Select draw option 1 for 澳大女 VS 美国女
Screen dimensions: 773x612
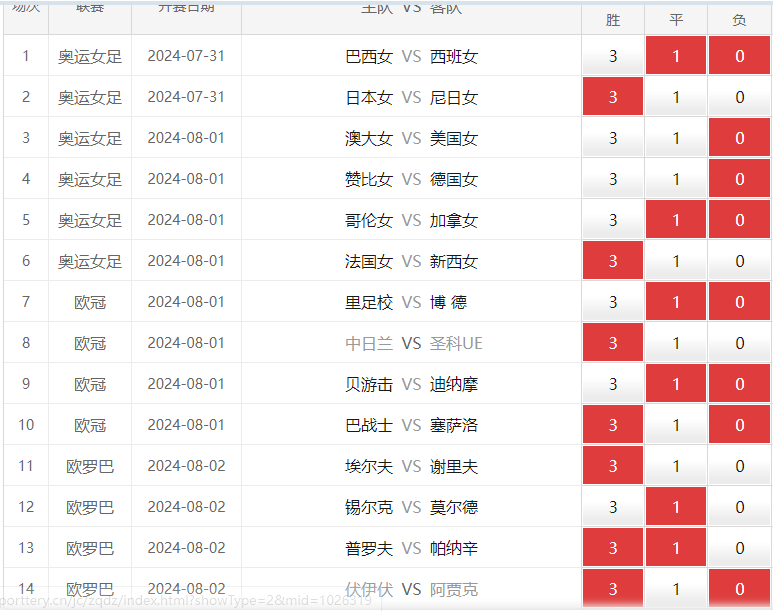pyautogui.click(x=676, y=138)
